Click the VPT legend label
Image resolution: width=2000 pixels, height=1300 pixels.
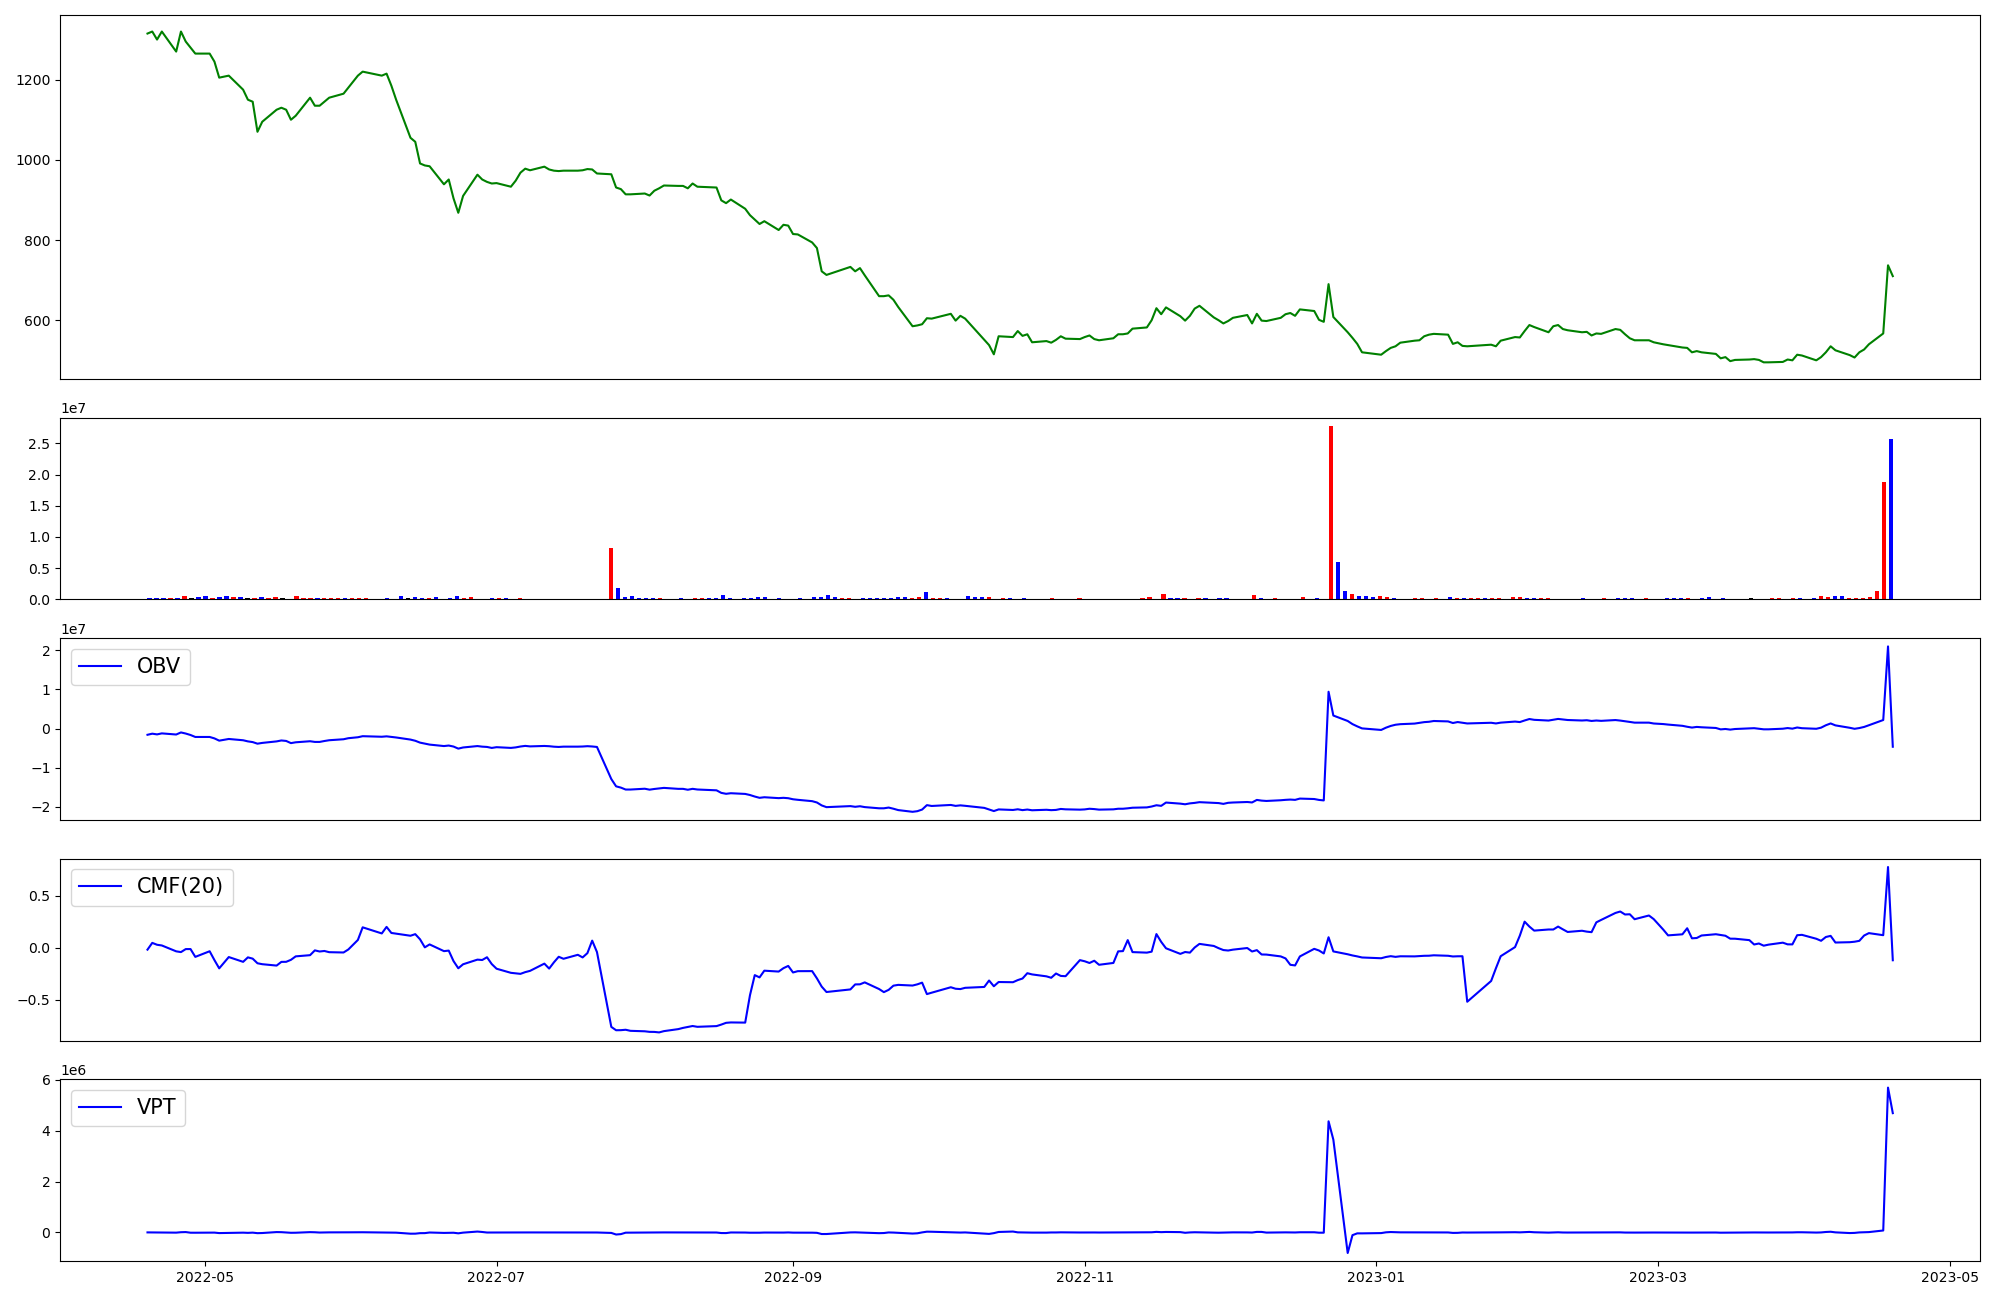coord(156,1107)
